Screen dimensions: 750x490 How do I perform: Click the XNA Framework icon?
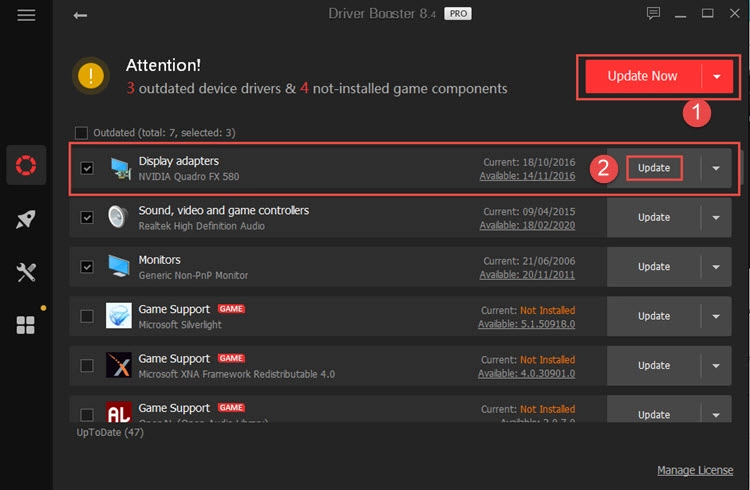click(x=119, y=365)
